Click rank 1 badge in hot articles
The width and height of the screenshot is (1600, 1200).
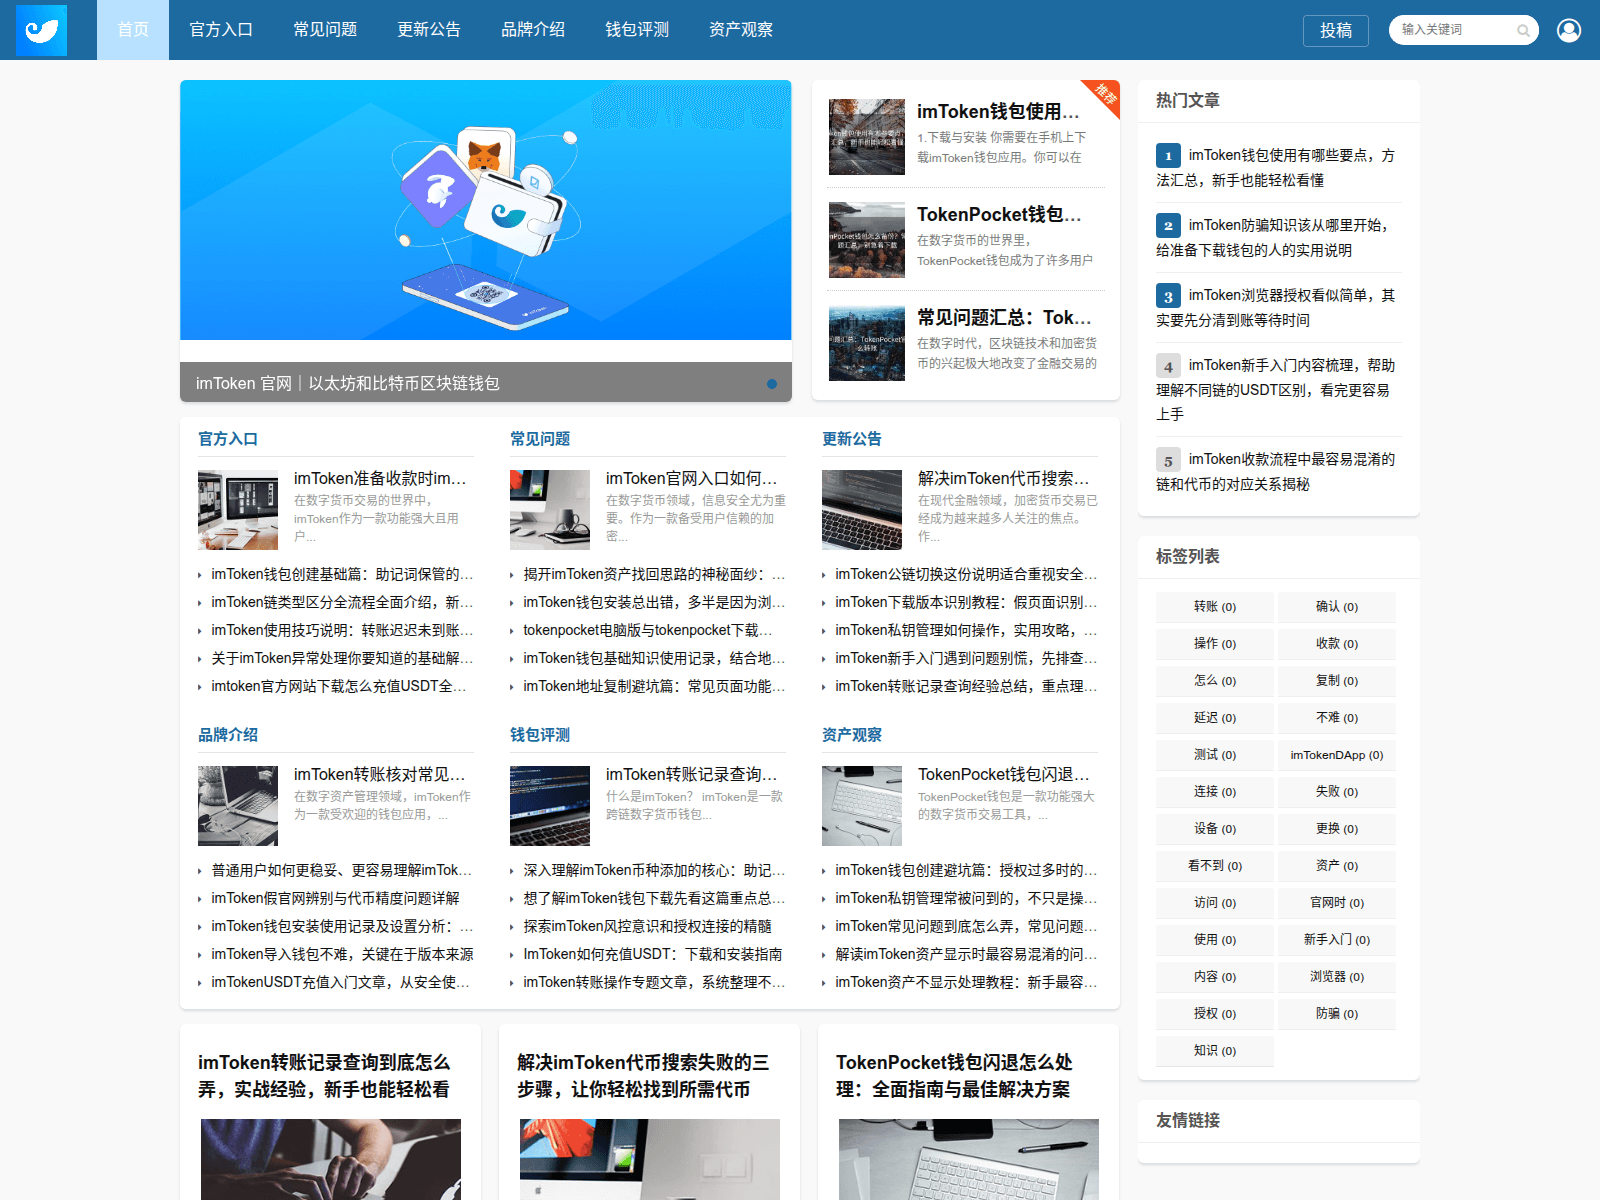(1168, 156)
